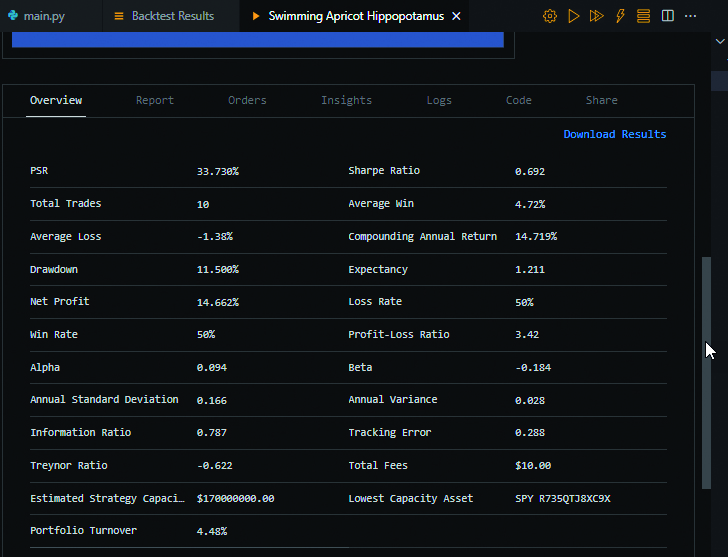728x557 pixels.
Task: Click the Alpha value 0.094
Action: tap(212, 367)
